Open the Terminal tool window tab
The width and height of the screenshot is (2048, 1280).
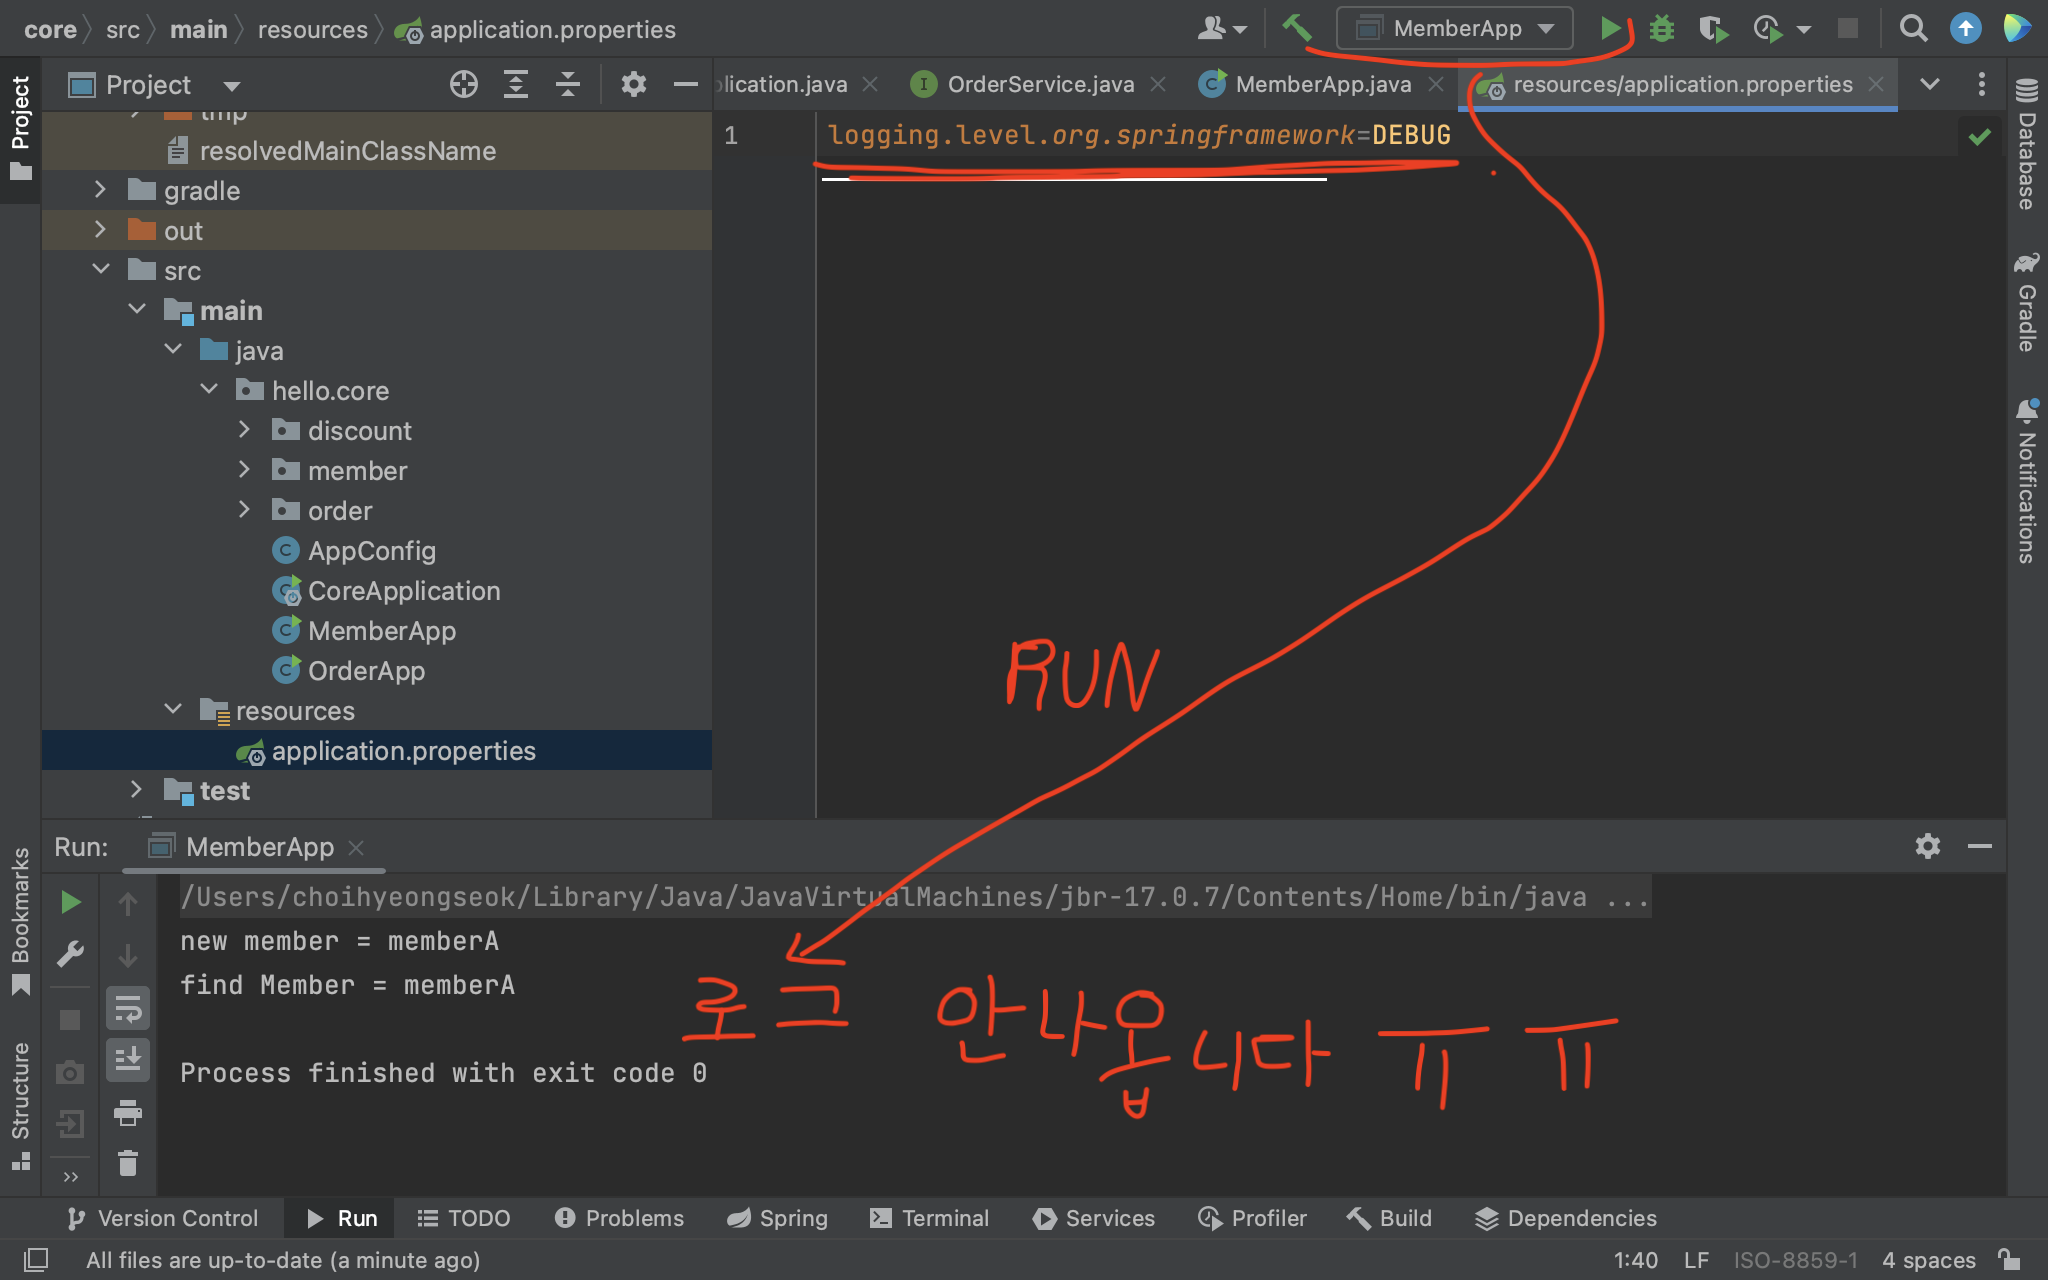coord(930,1218)
